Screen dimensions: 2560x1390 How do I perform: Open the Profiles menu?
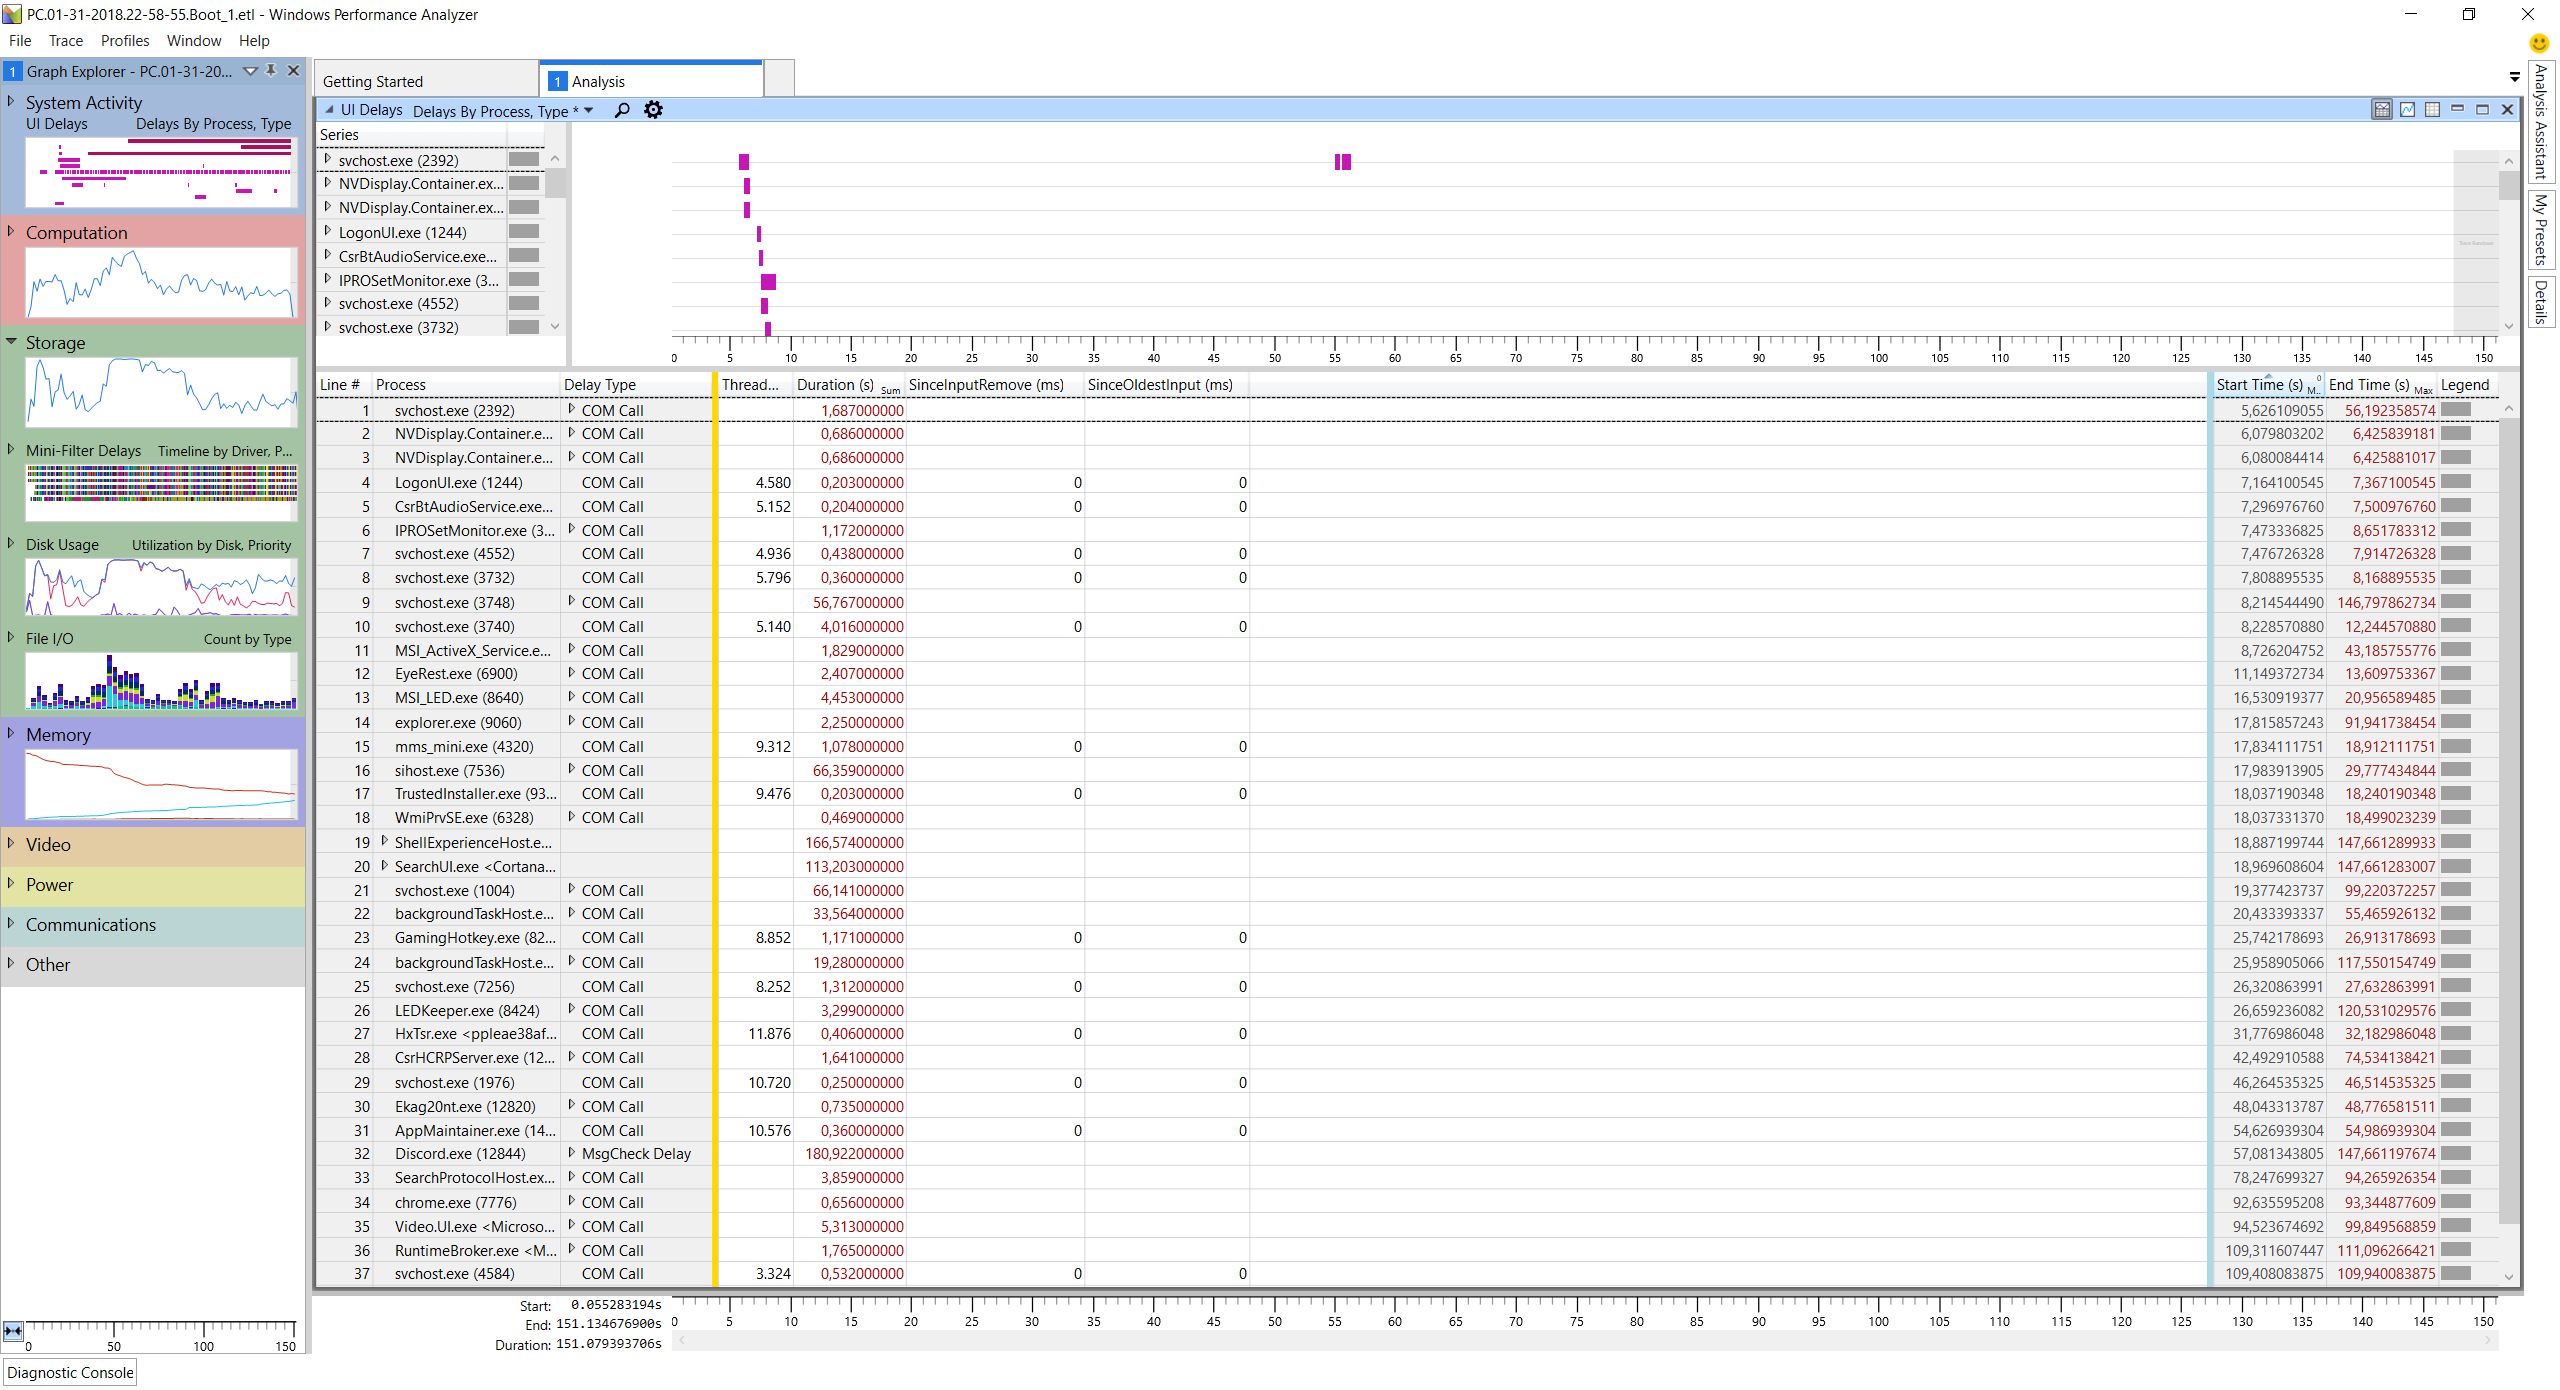(124, 41)
